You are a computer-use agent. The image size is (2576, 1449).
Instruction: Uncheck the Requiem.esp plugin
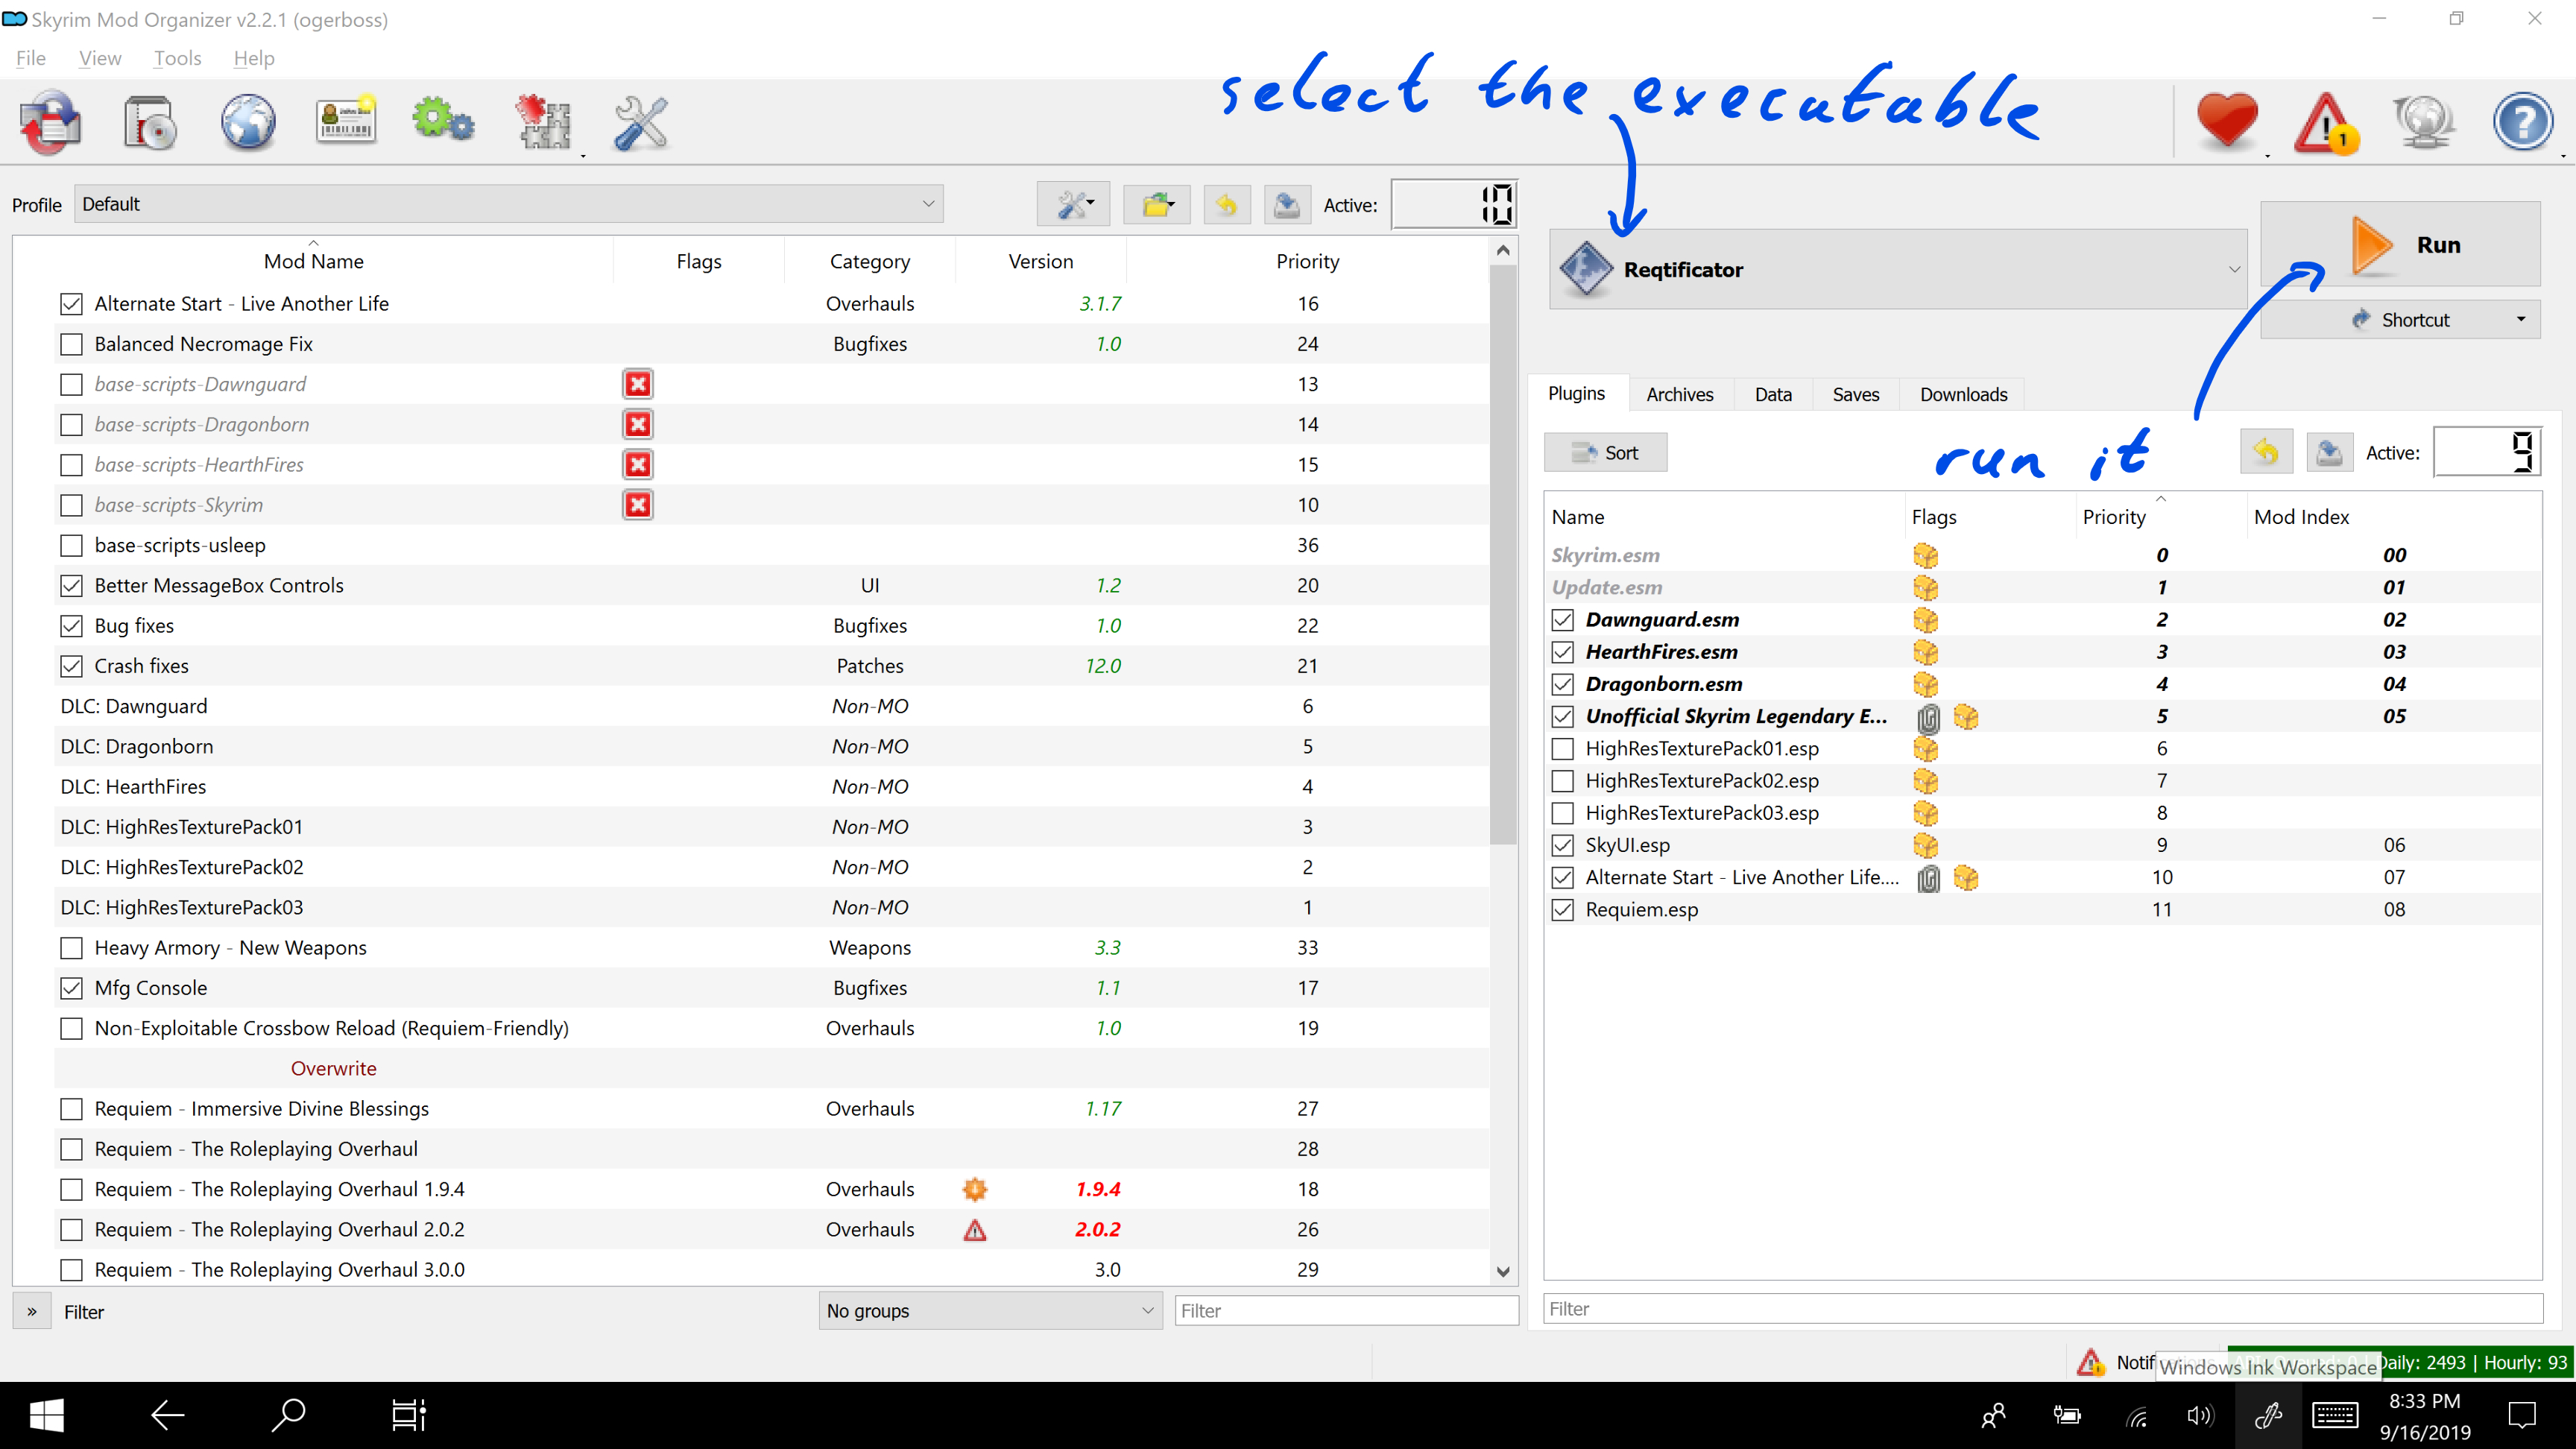pyautogui.click(x=1563, y=910)
